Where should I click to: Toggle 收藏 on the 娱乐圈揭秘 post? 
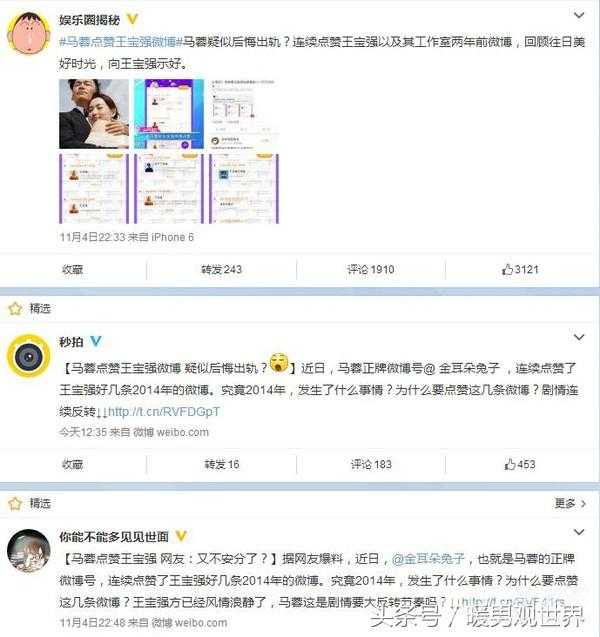click(x=73, y=269)
